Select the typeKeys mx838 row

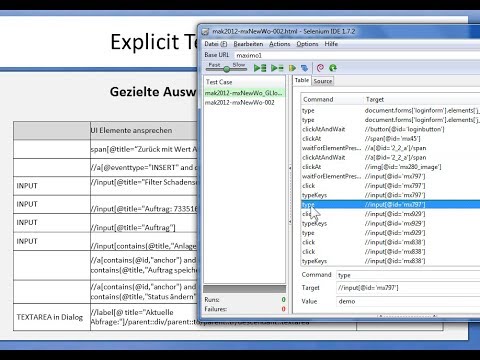(390, 261)
